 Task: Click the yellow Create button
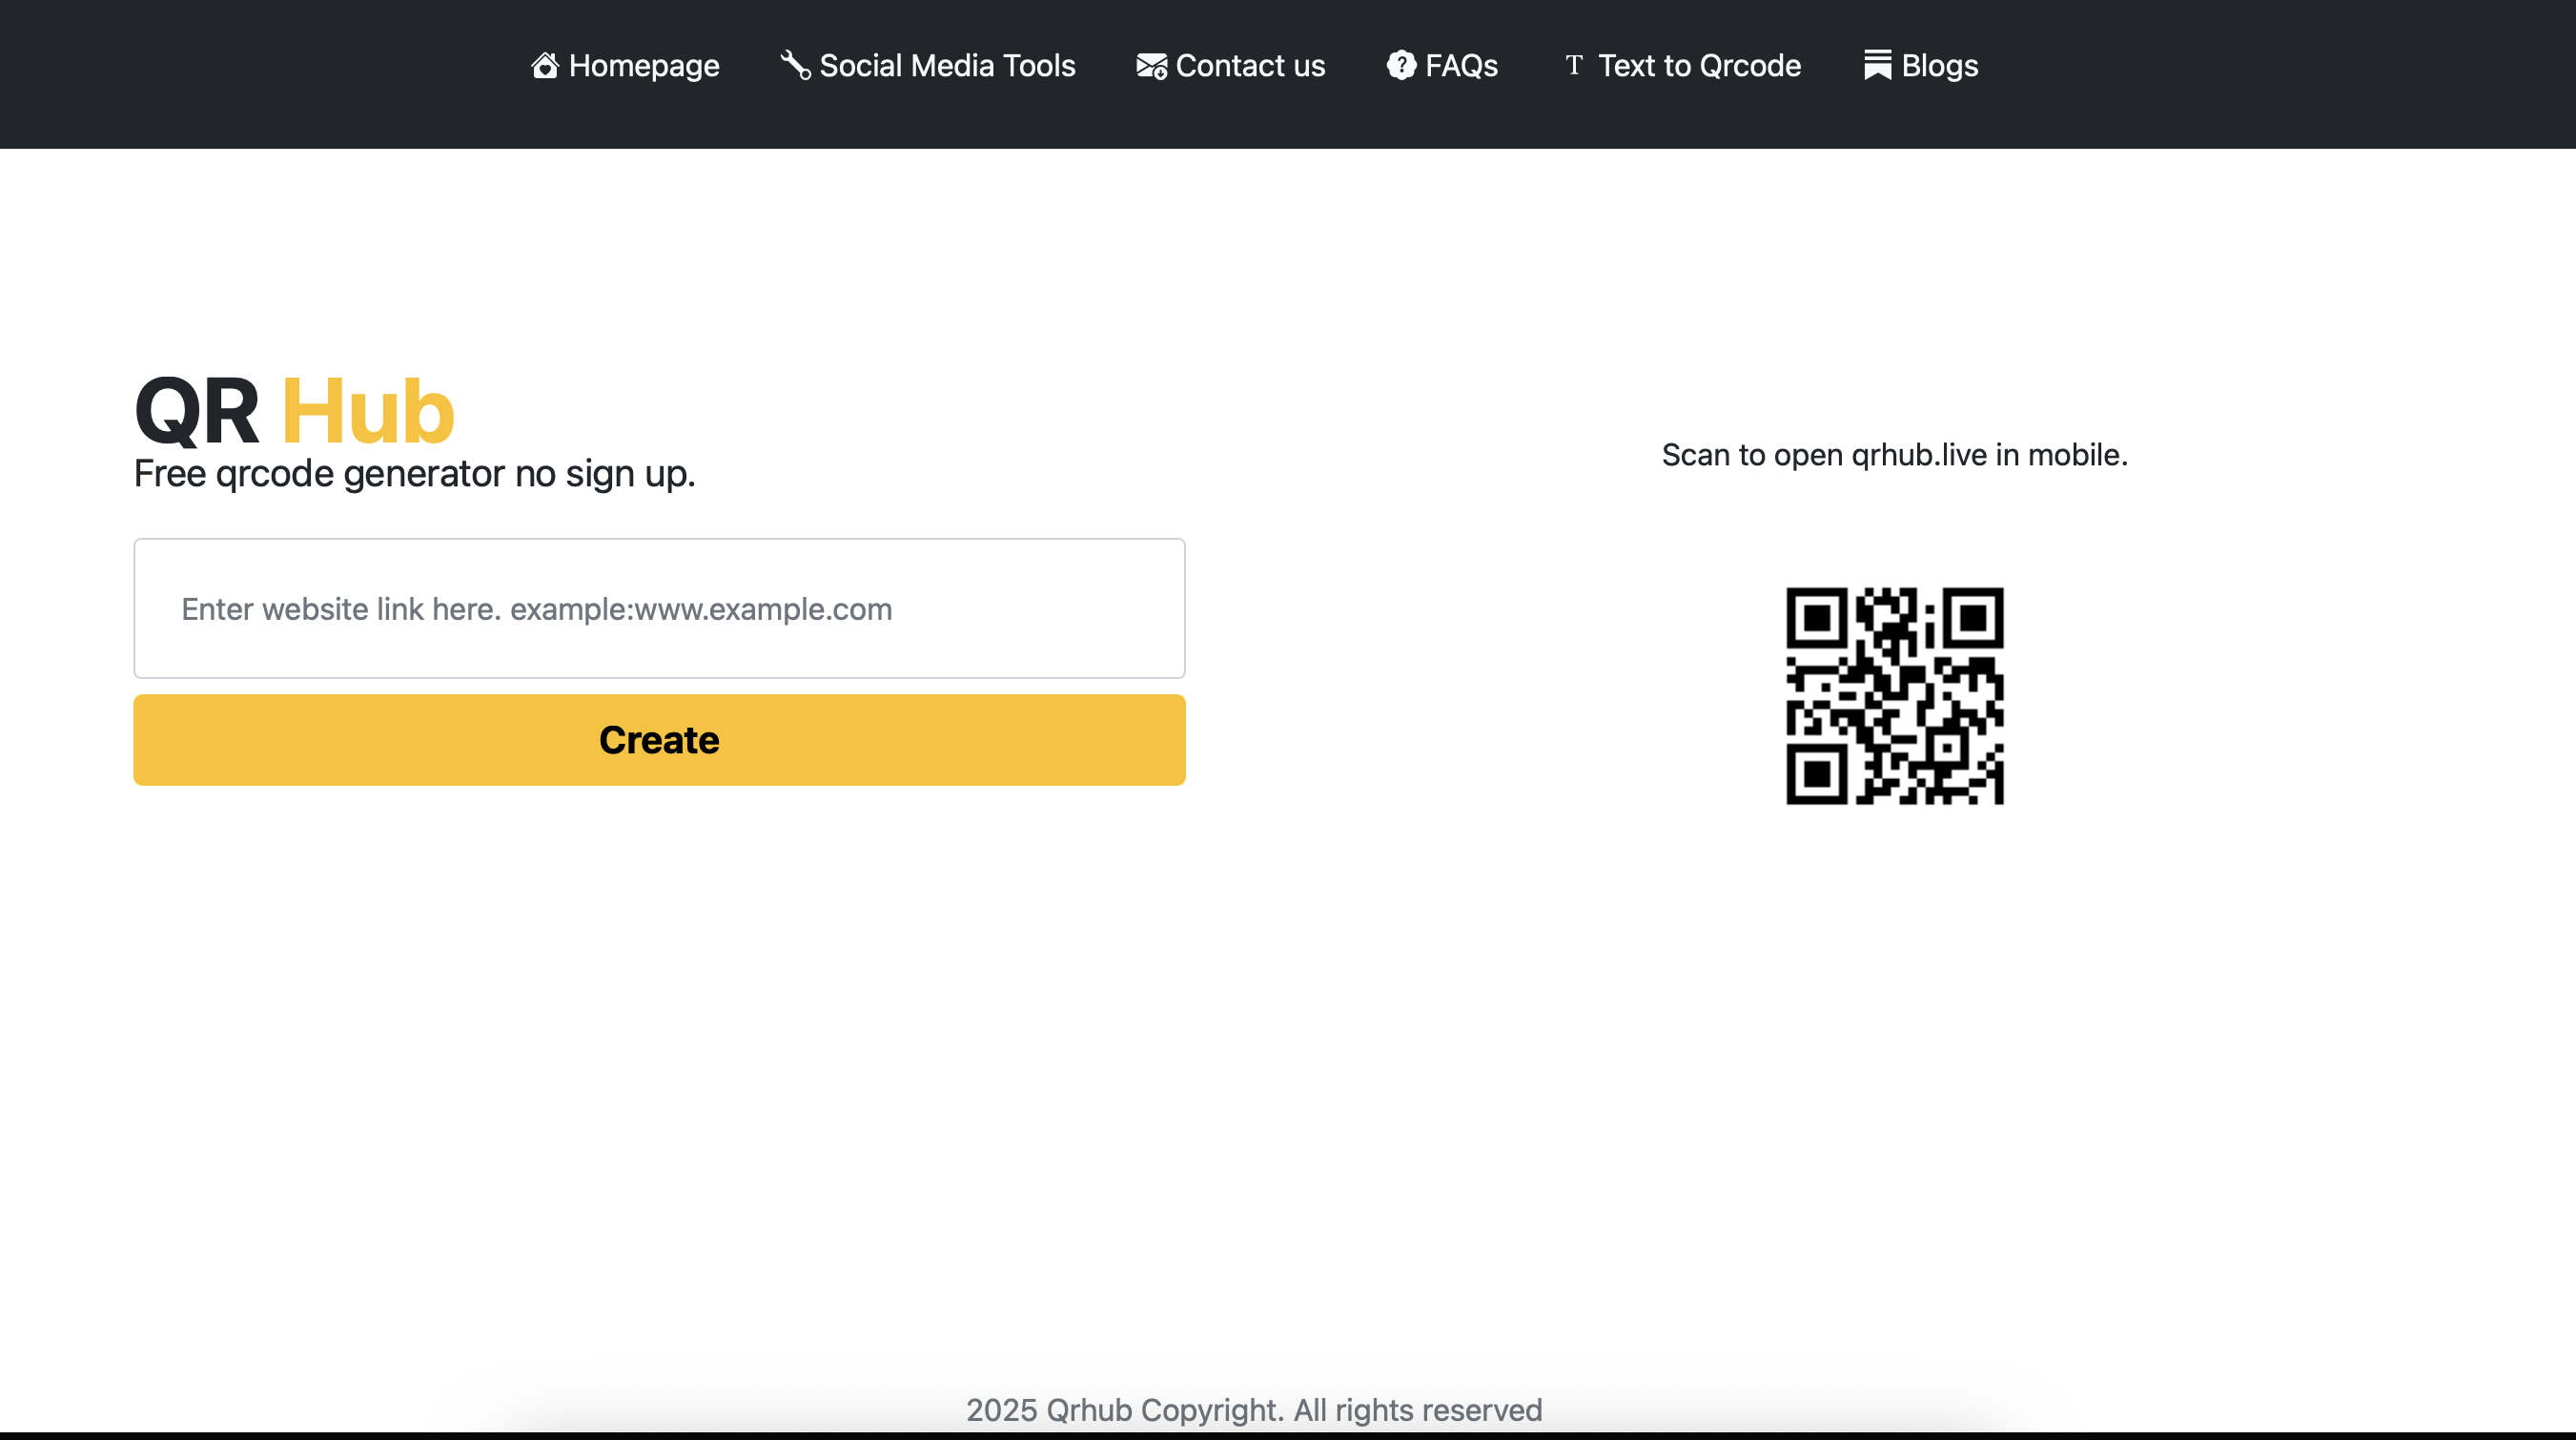pyautogui.click(x=659, y=740)
